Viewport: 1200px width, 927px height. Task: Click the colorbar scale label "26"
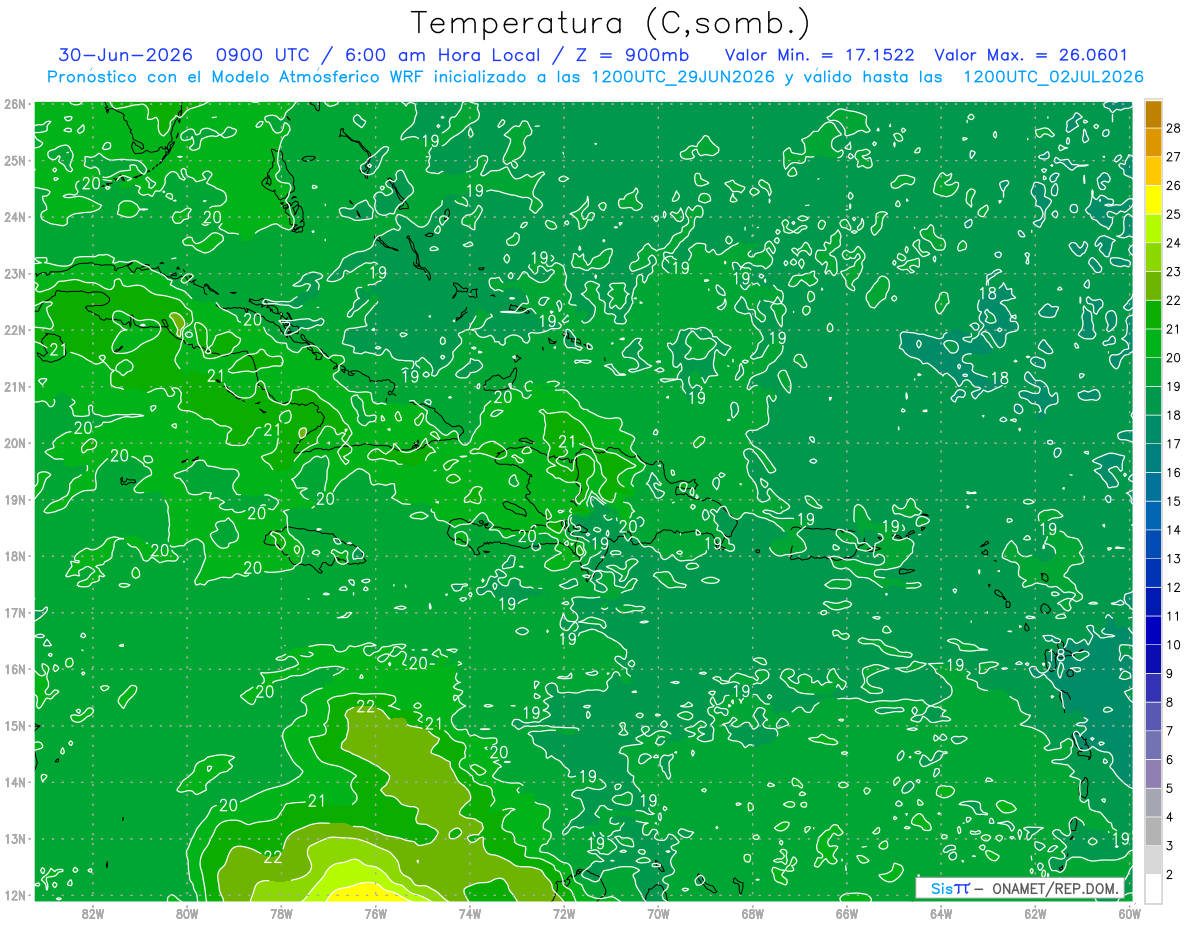click(x=1174, y=185)
